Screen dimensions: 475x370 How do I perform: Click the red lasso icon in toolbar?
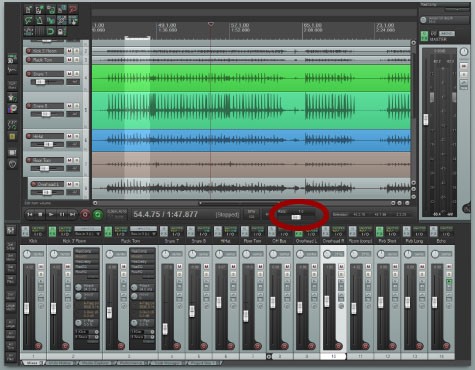73,9
